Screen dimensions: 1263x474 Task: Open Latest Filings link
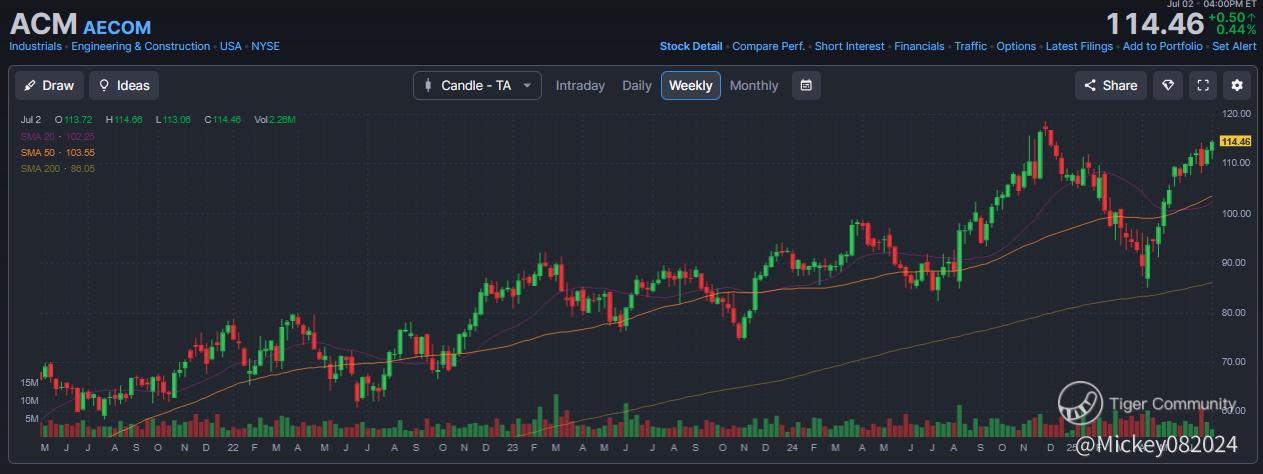1079,46
